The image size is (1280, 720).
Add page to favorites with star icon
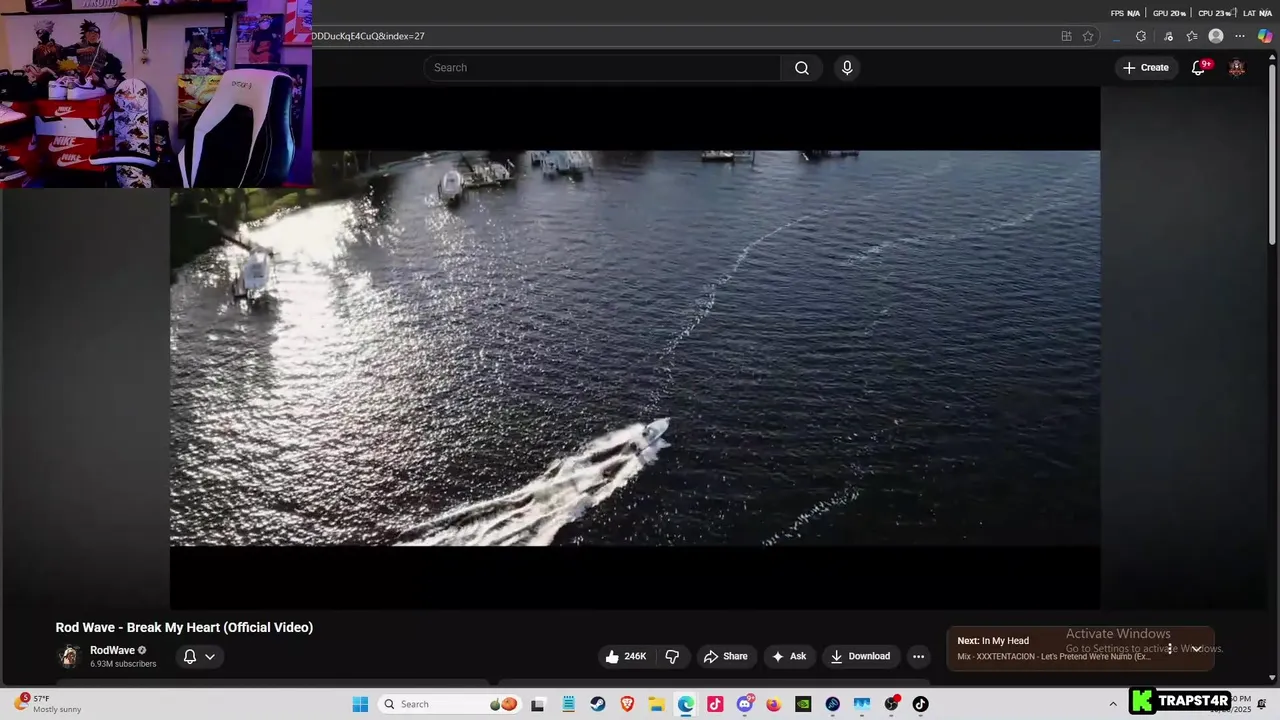[x=1088, y=36]
